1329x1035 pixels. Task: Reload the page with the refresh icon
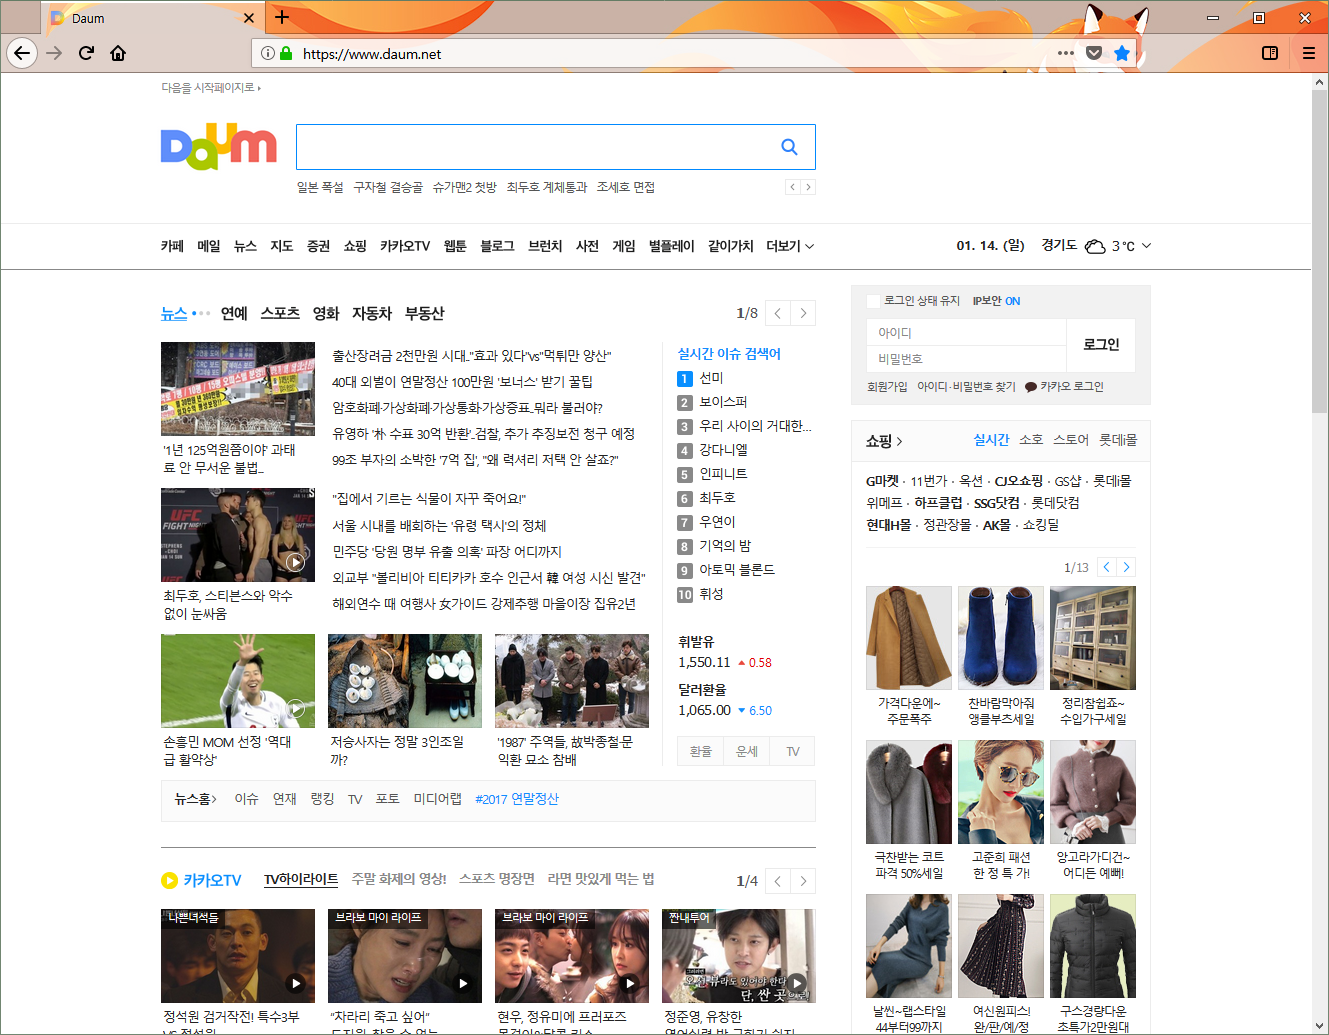point(86,53)
